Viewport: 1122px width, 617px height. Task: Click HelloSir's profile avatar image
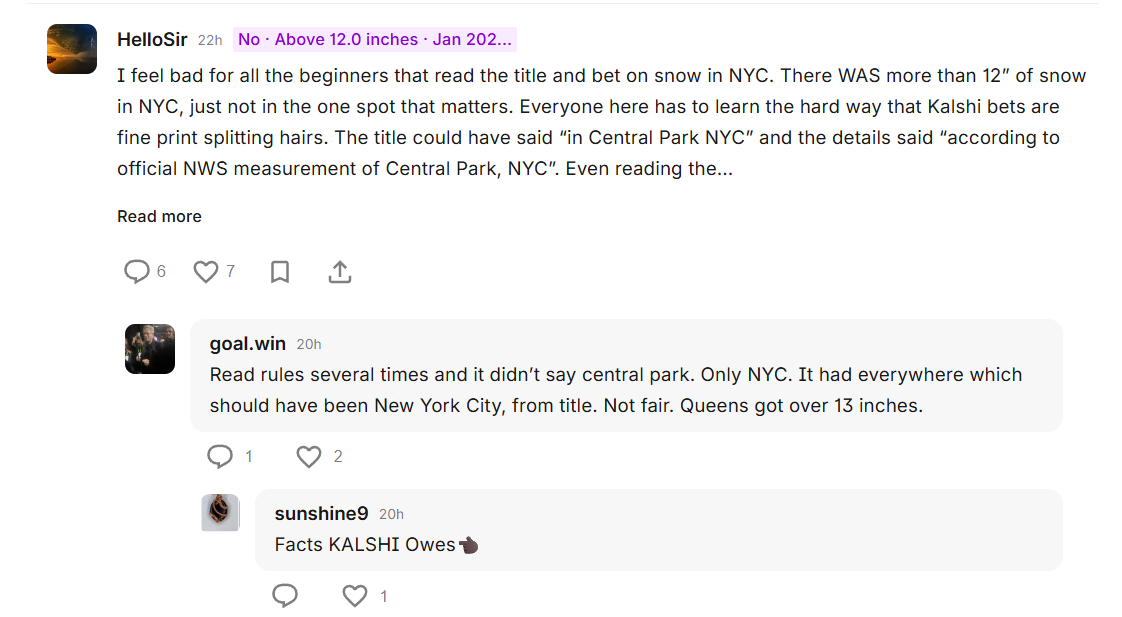tap(71, 48)
